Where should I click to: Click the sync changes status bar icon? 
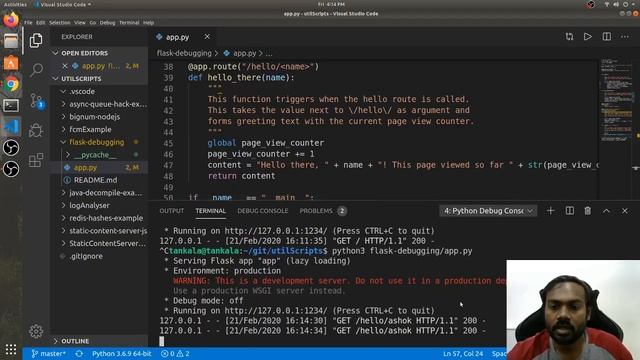79,353
